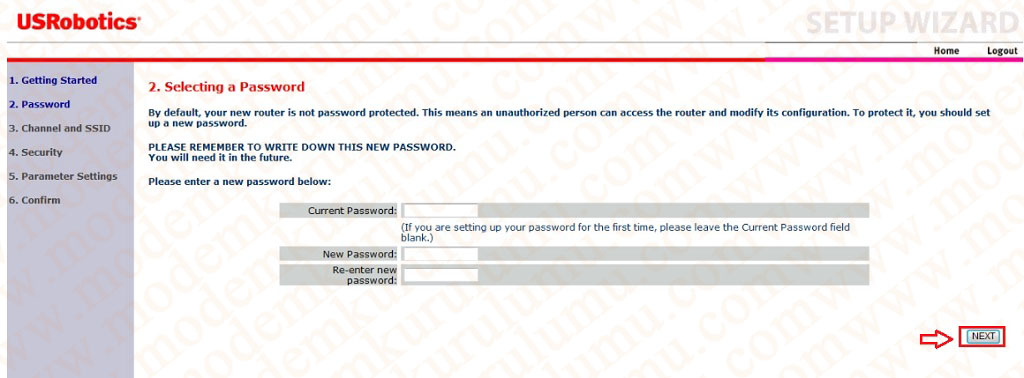Select the Password step in sidebar
The image size is (1024, 378).
coord(39,104)
